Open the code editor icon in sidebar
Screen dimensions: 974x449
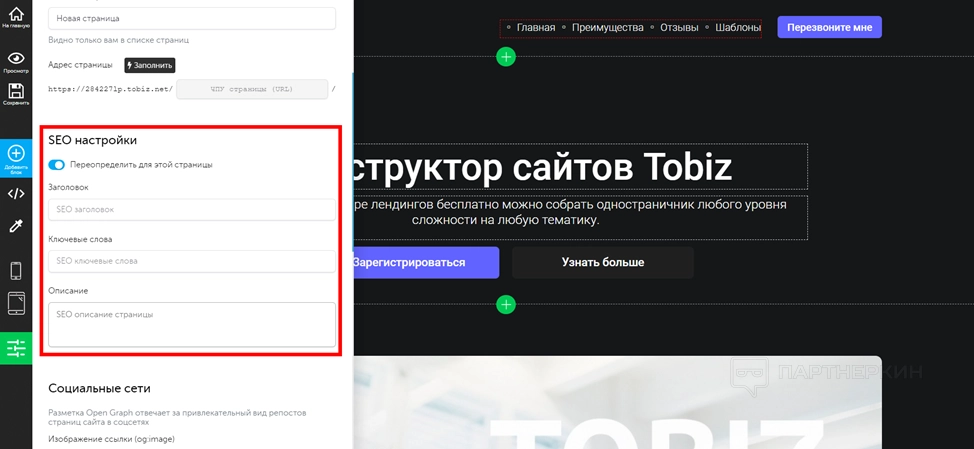(x=16, y=193)
